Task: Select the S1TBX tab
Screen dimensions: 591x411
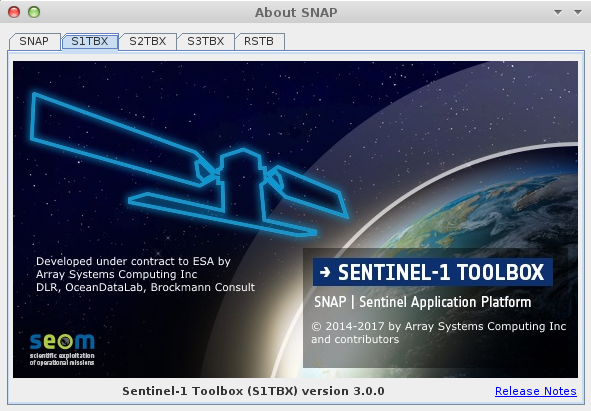Action: 90,41
